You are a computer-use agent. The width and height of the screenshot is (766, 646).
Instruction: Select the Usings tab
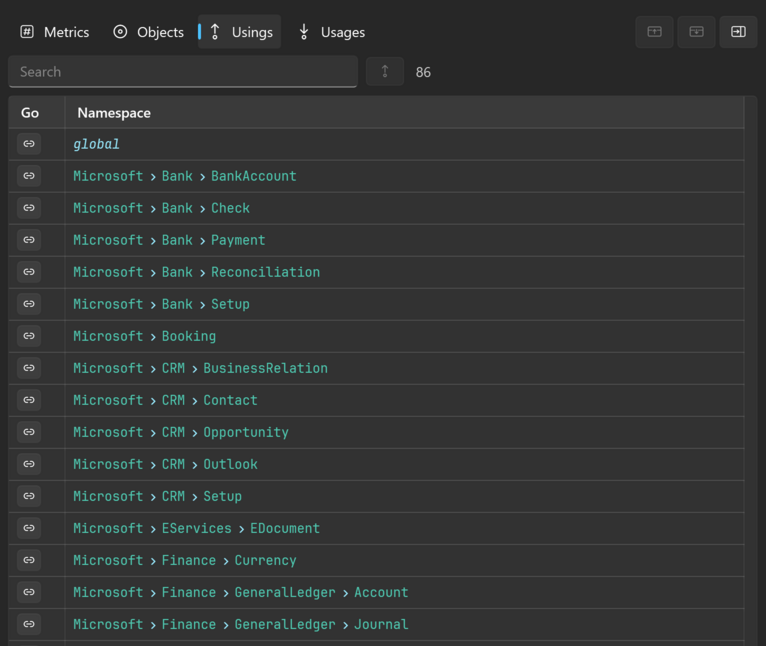[240, 32]
